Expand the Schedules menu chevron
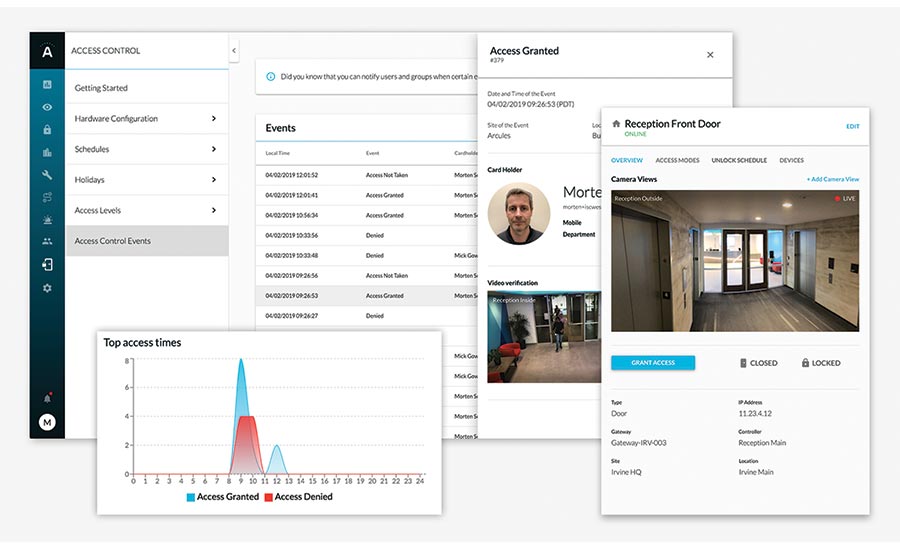The image size is (900, 550). click(214, 149)
